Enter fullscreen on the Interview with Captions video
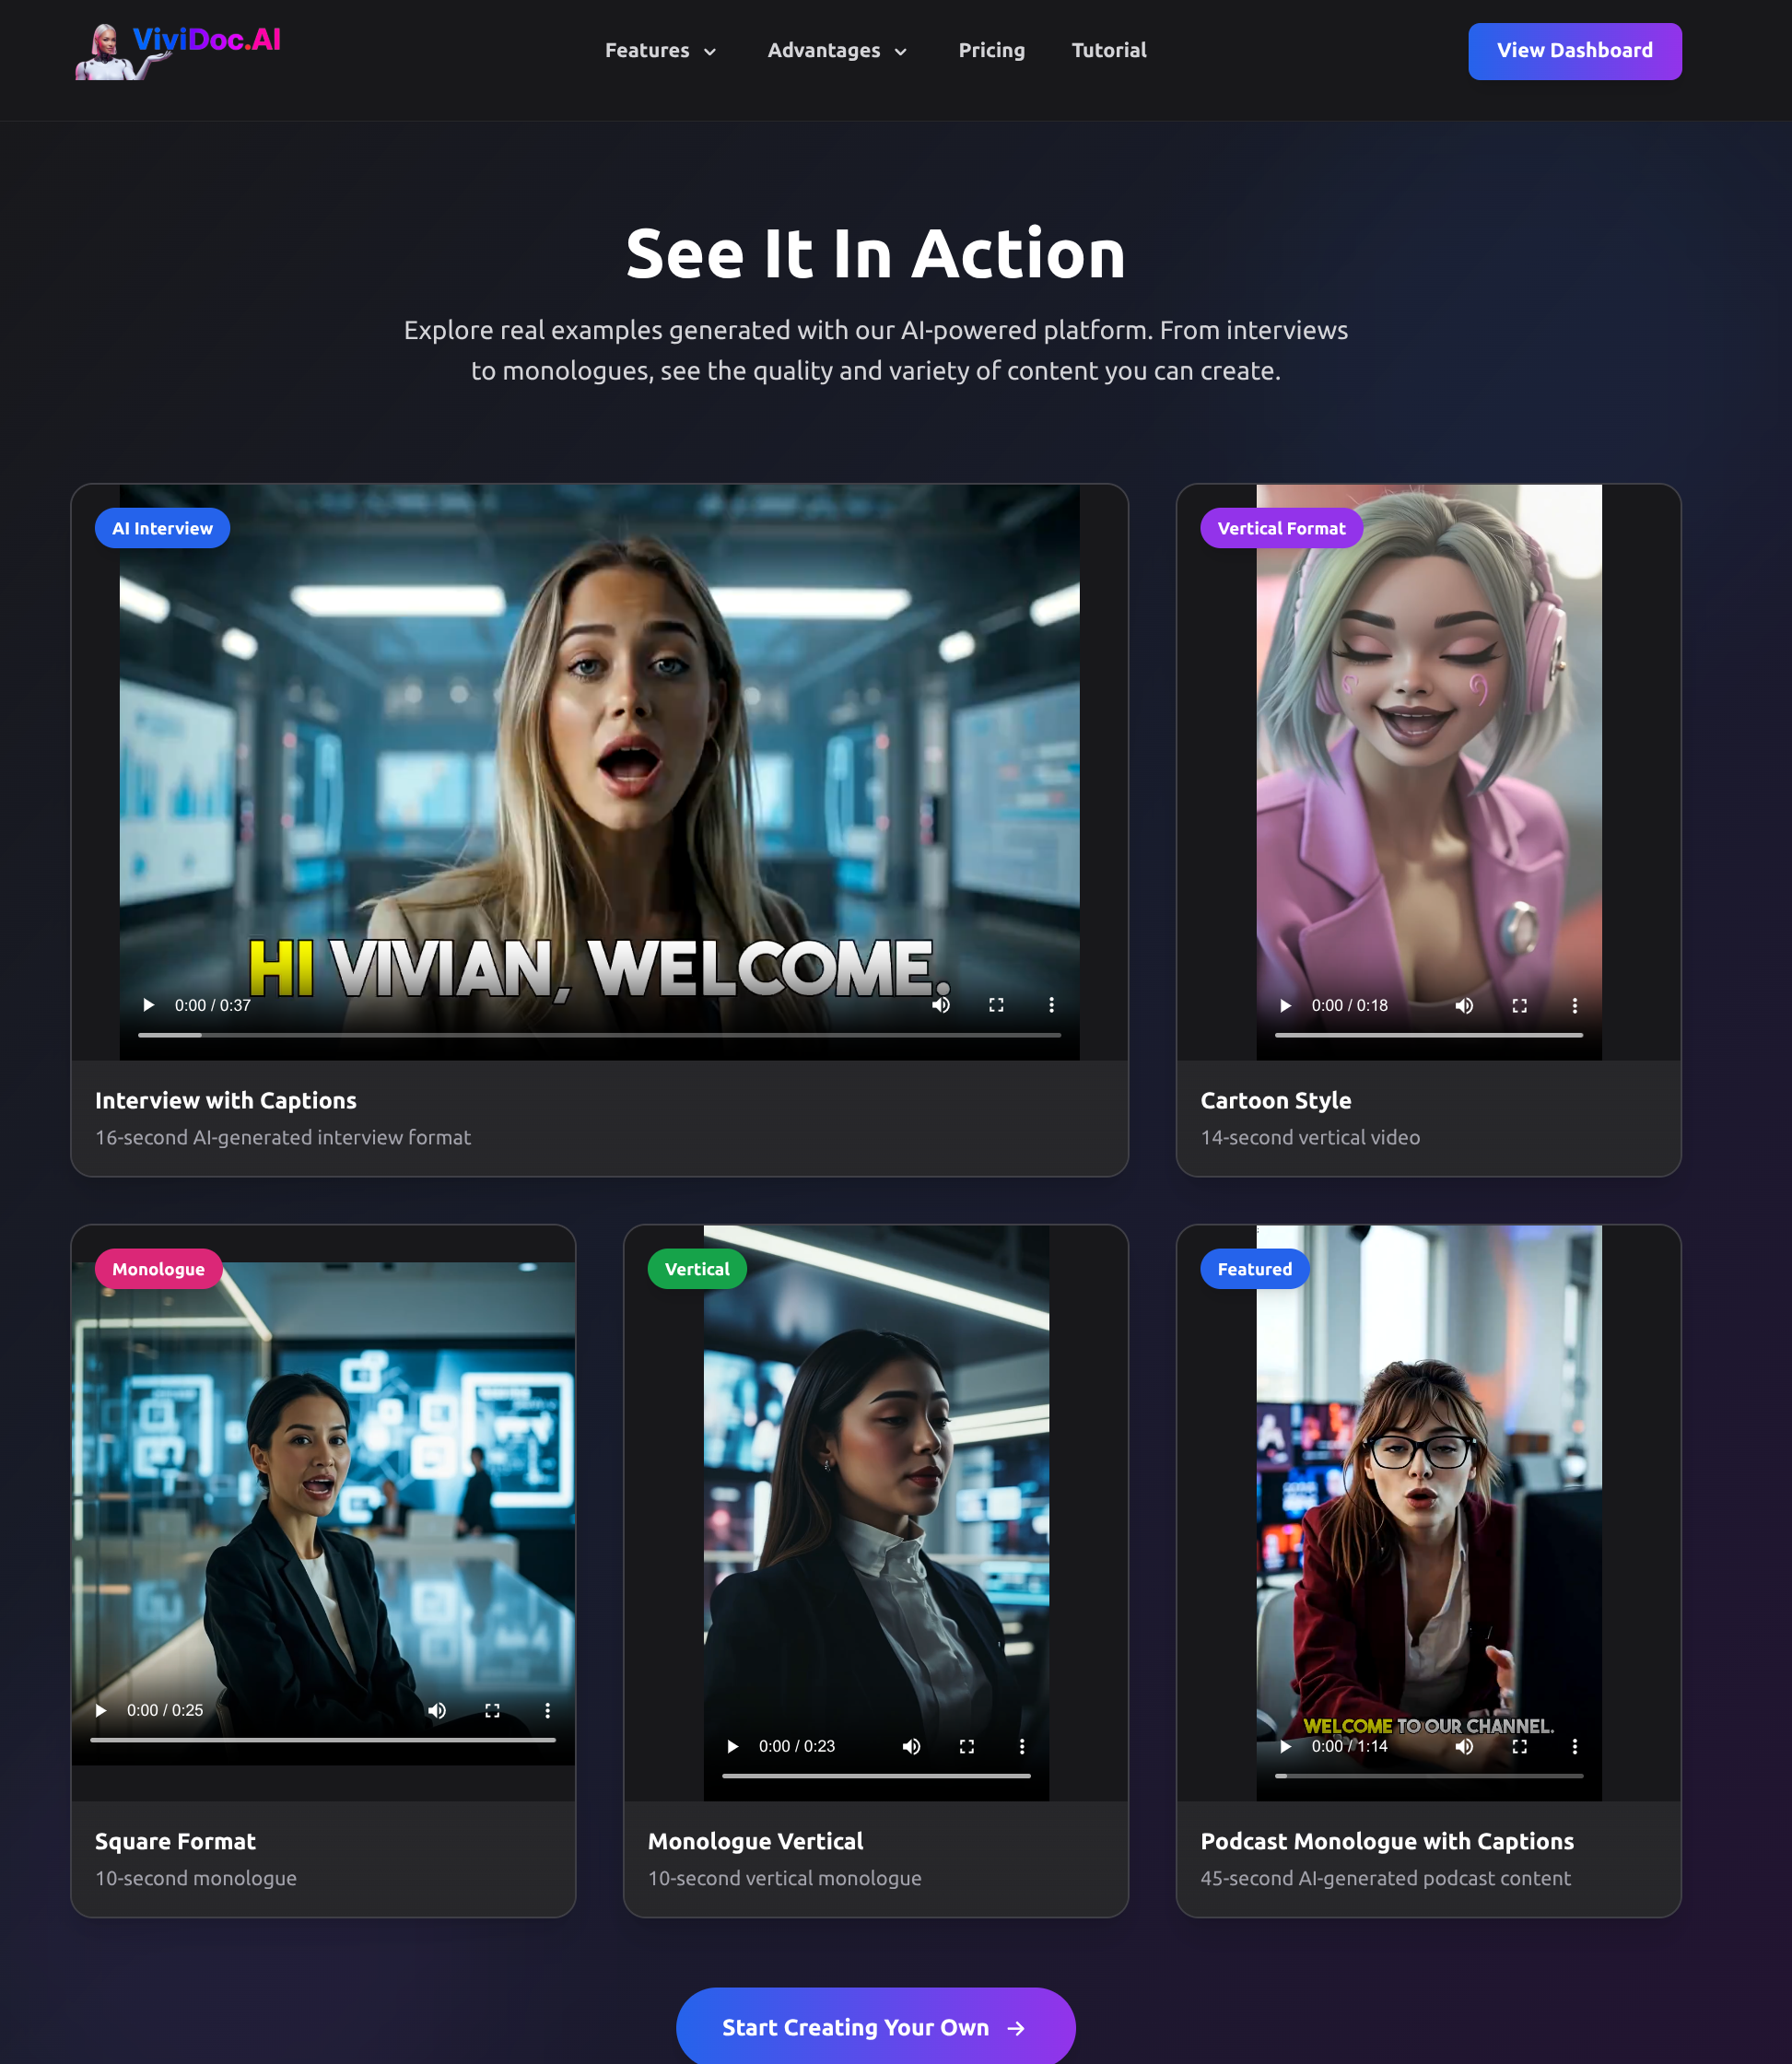 coord(996,1005)
